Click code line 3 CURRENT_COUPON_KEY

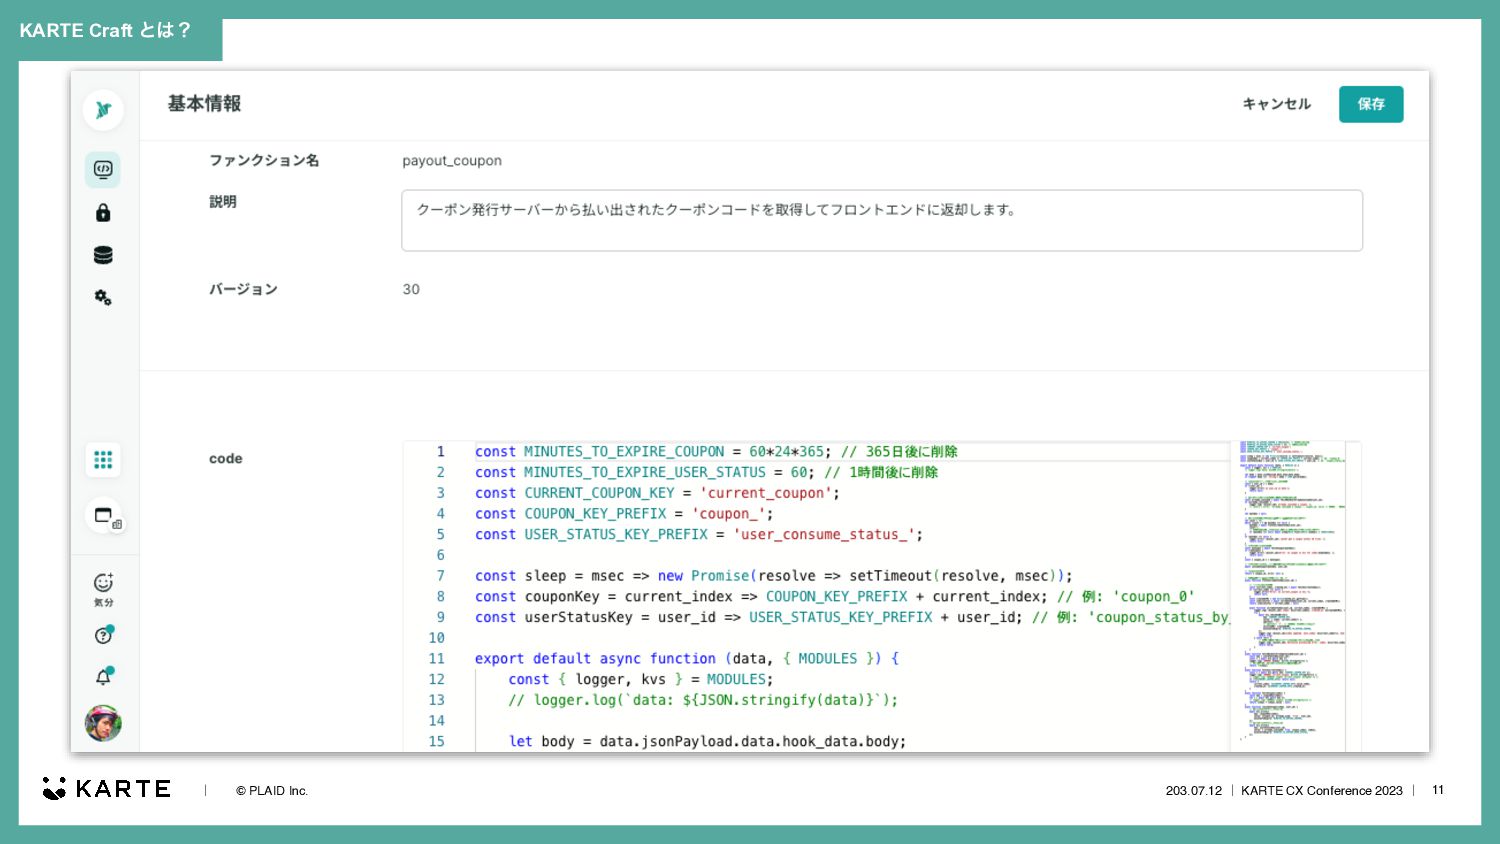[x=657, y=493]
